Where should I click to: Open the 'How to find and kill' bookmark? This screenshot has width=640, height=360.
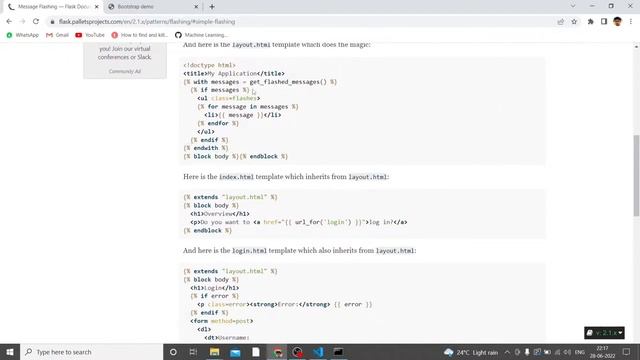[140, 35]
